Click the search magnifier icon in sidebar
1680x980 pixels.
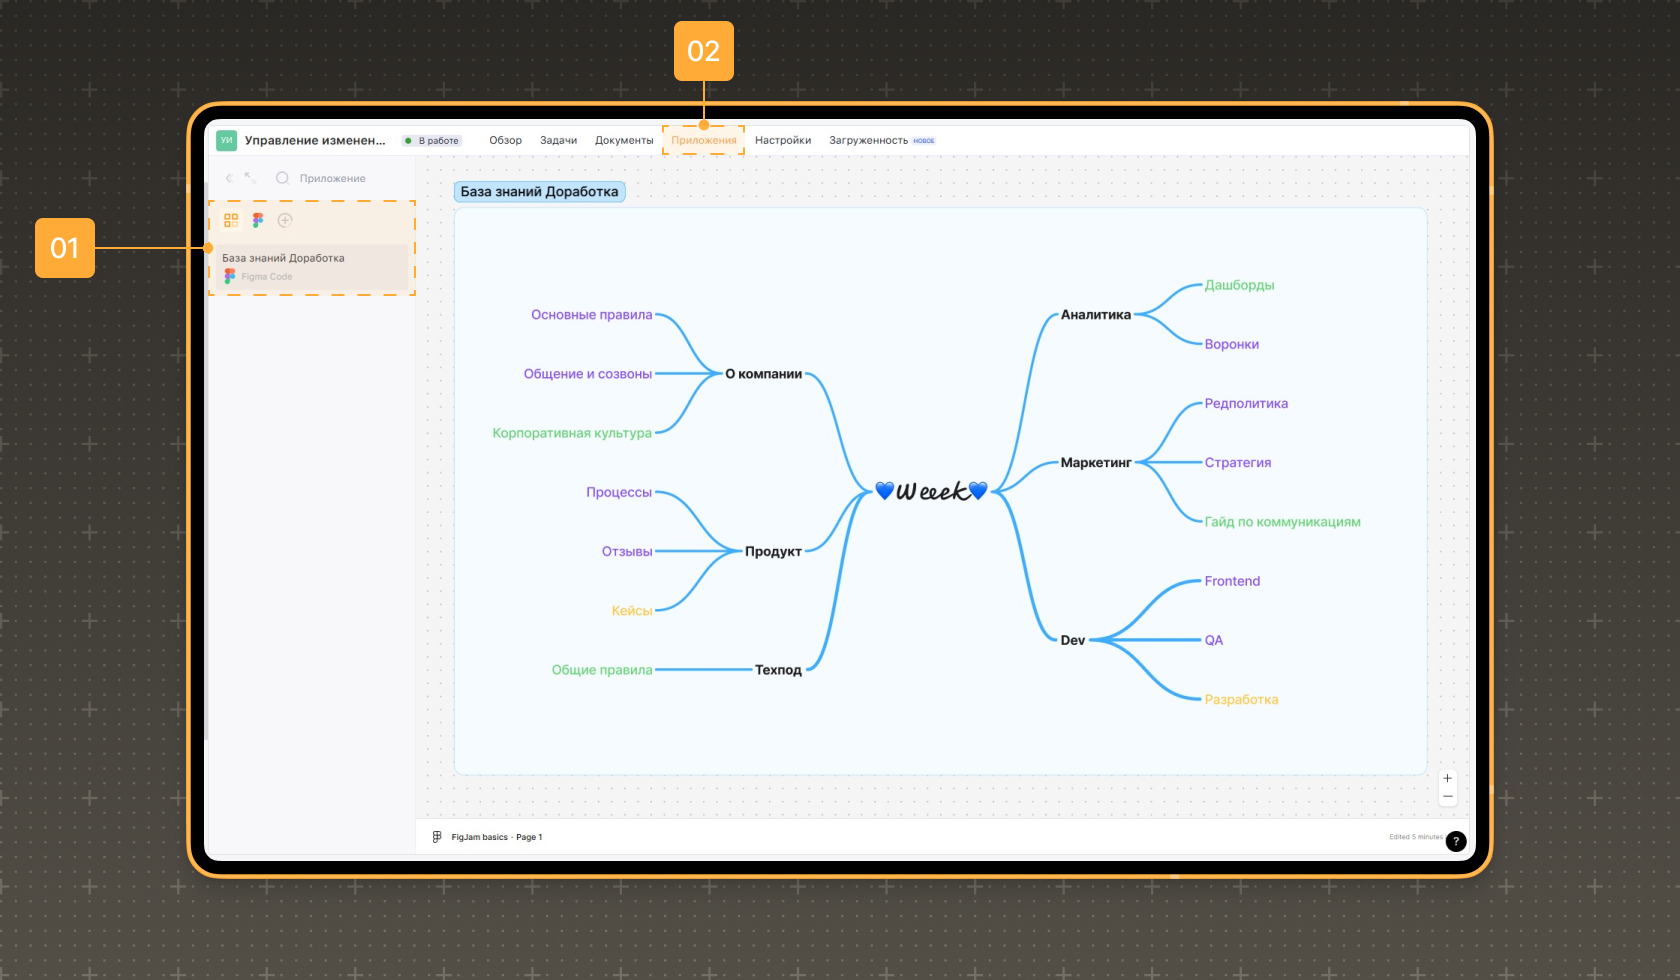coord(283,178)
